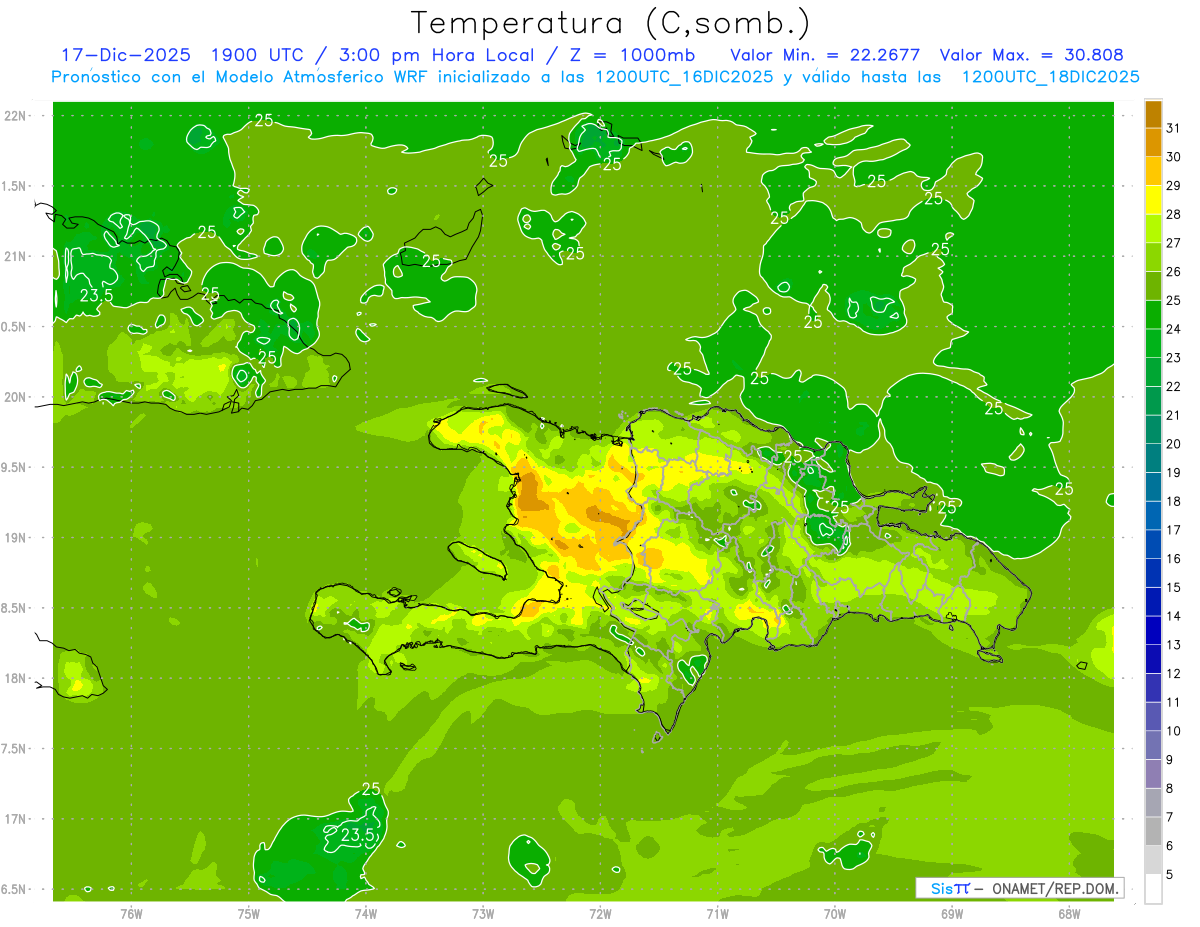Click the "74W" longitude label
Viewport: 1200px width, 927px height.
(366, 913)
